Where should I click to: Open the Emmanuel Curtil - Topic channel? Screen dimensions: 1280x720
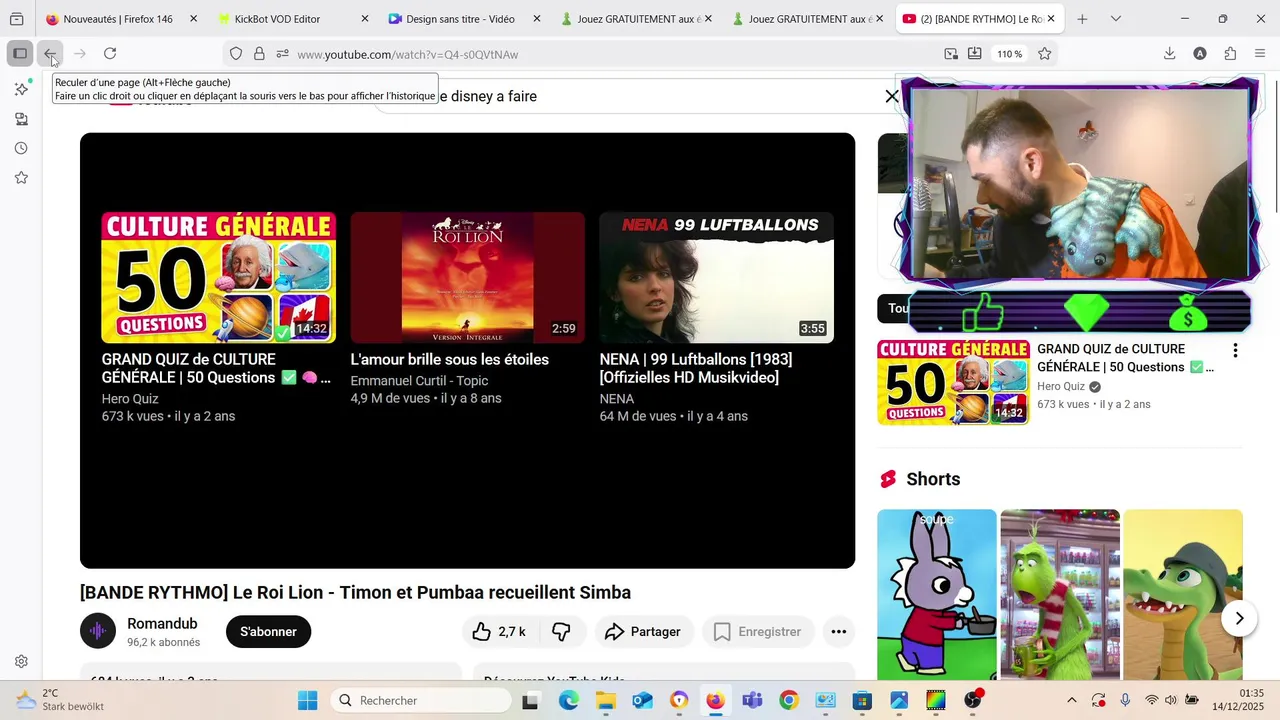coord(419,381)
